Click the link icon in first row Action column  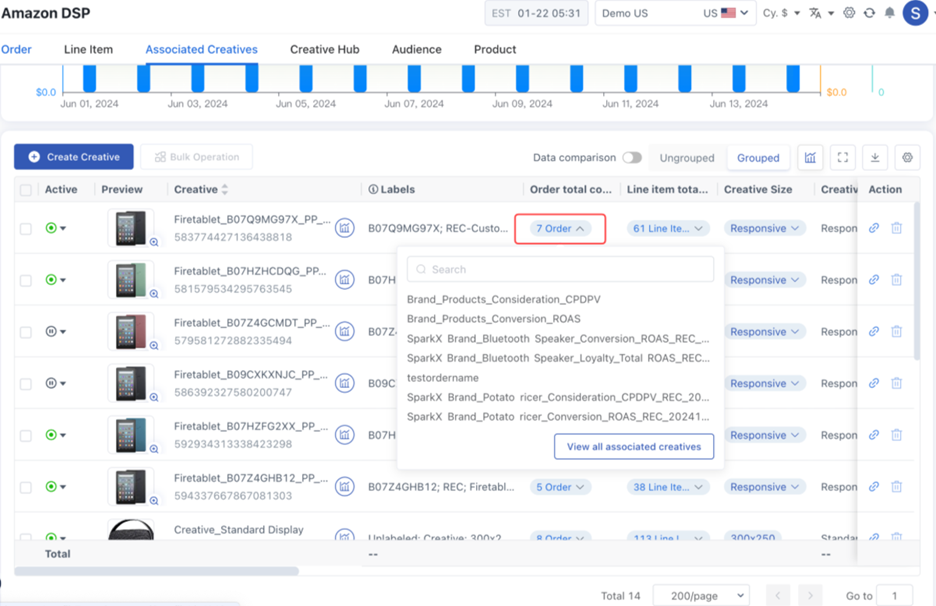874,228
